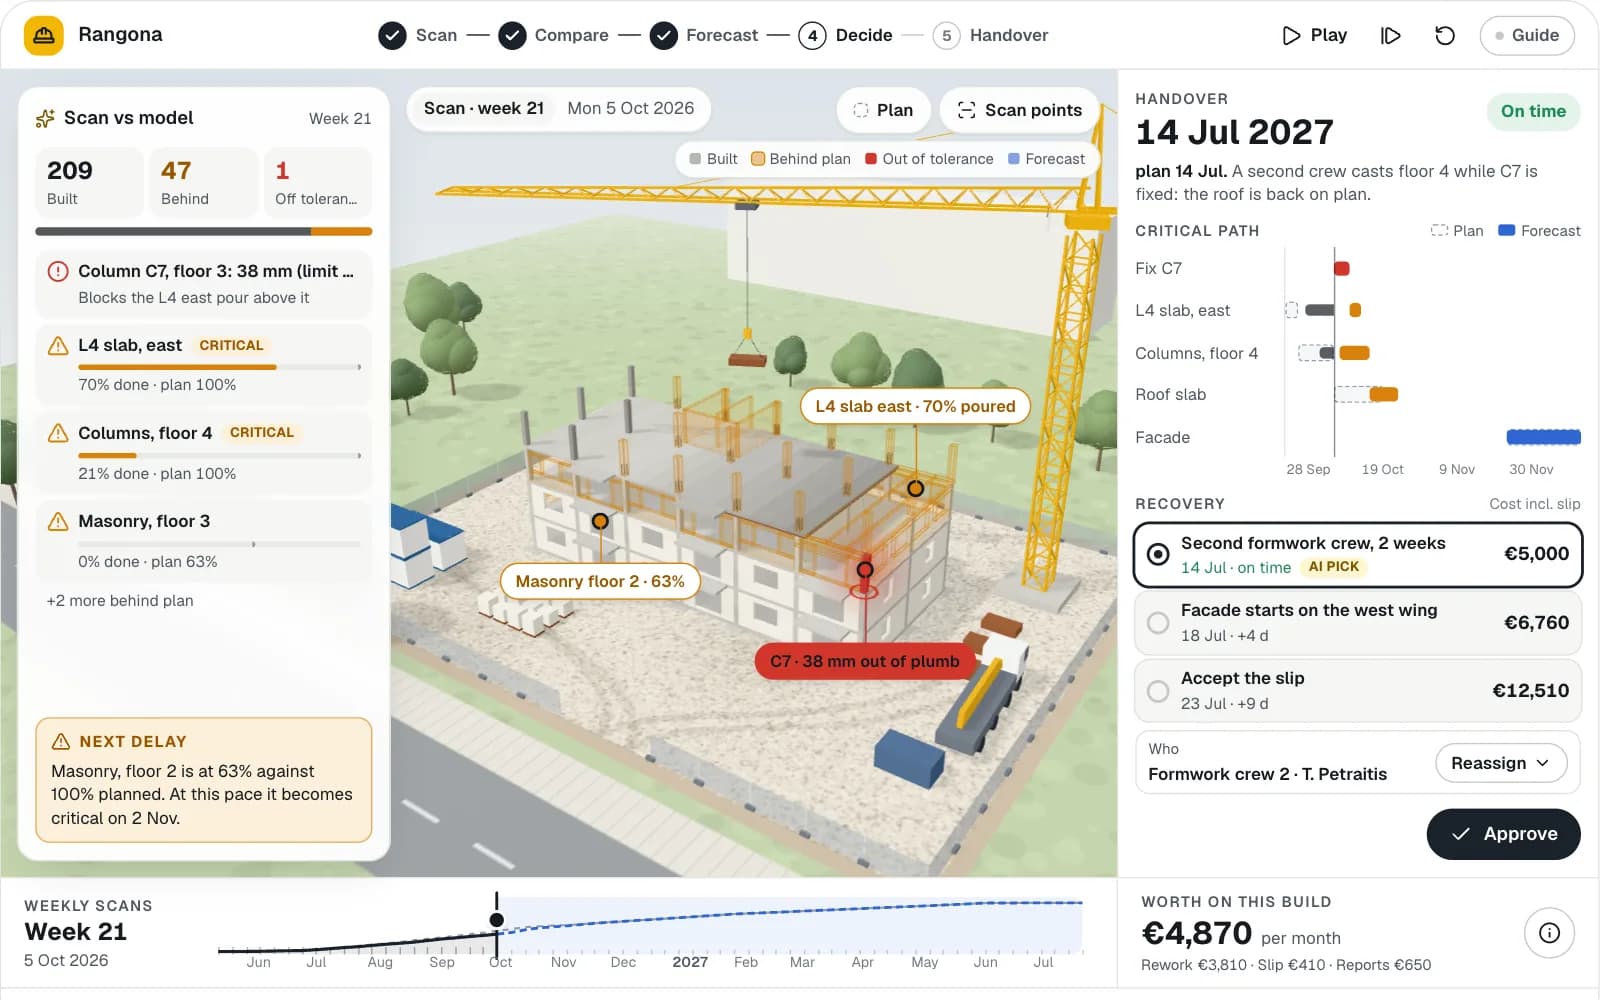Click Formwork crew 2 · T. Petraitis
The width and height of the screenshot is (1600, 1000).
[1267, 774]
